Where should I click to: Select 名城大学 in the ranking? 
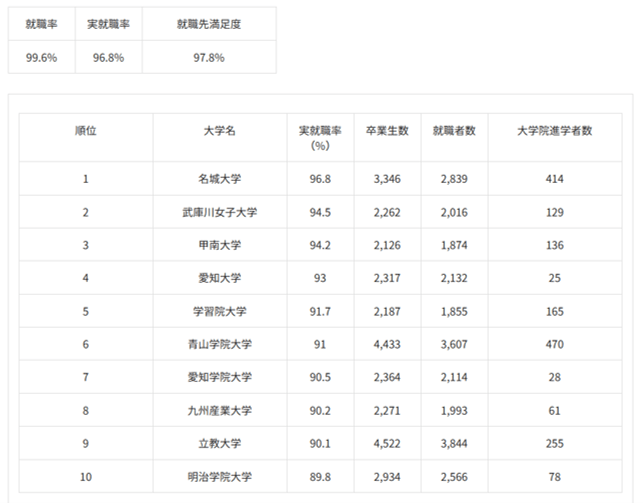[220, 179]
